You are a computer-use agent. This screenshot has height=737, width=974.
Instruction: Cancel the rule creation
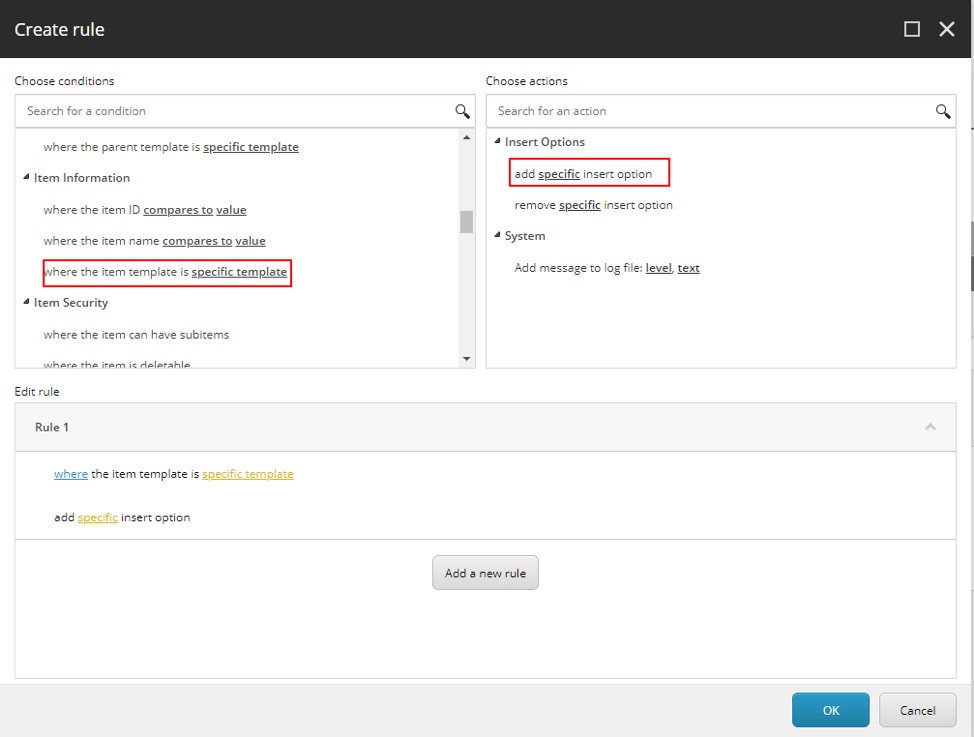pyautogui.click(x=917, y=710)
